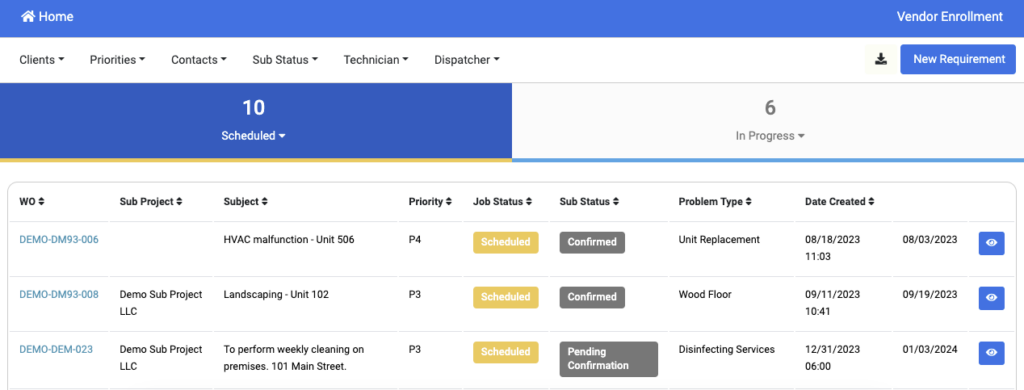1024x390 pixels.
Task: View work order DEMO-DEM-023 with eye icon
Action: click(x=991, y=353)
